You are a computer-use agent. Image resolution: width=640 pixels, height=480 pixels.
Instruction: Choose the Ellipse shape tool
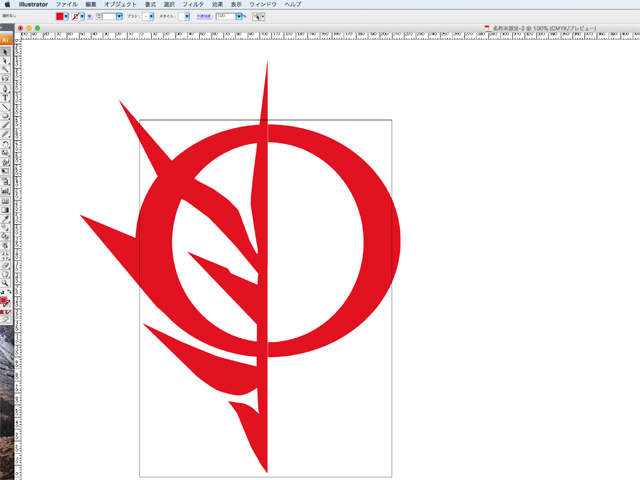[x=5, y=116]
